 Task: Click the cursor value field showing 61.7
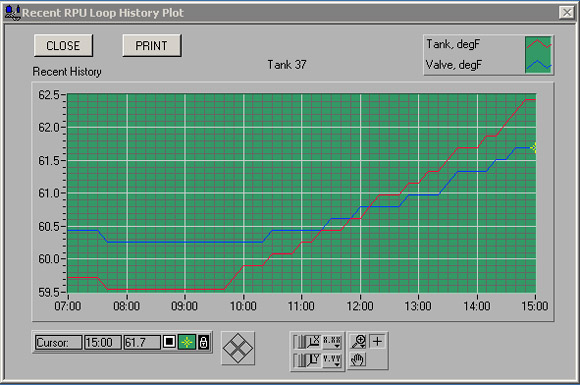pyautogui.click(x=142, y=342)
